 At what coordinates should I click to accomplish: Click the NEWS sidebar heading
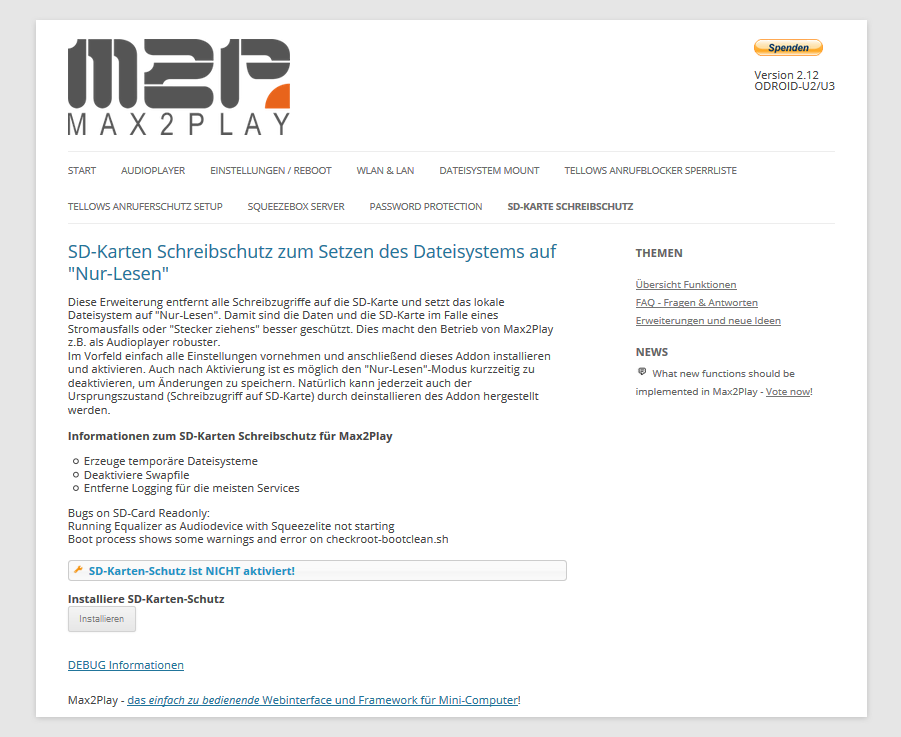[x=652, y=352]
